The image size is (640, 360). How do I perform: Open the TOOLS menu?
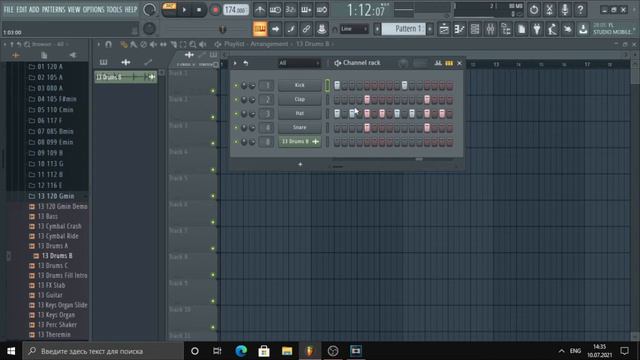tap(114, 9)
